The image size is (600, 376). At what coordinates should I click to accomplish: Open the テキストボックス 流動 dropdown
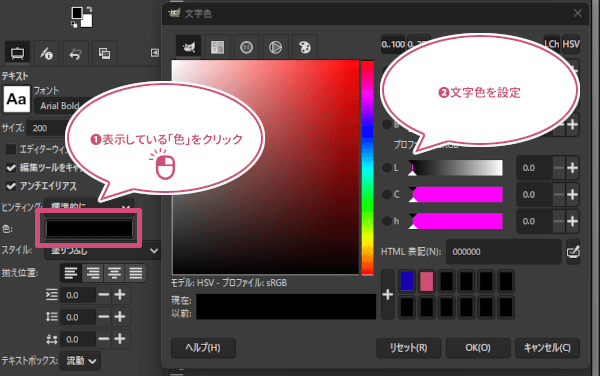80,361
